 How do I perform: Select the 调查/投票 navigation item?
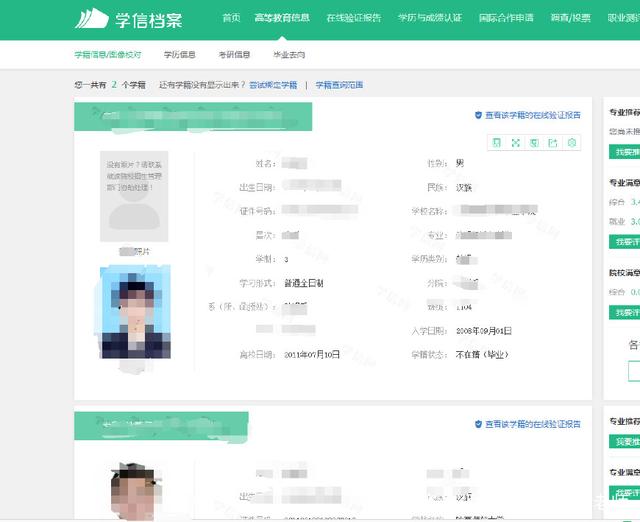coord(572,18)
